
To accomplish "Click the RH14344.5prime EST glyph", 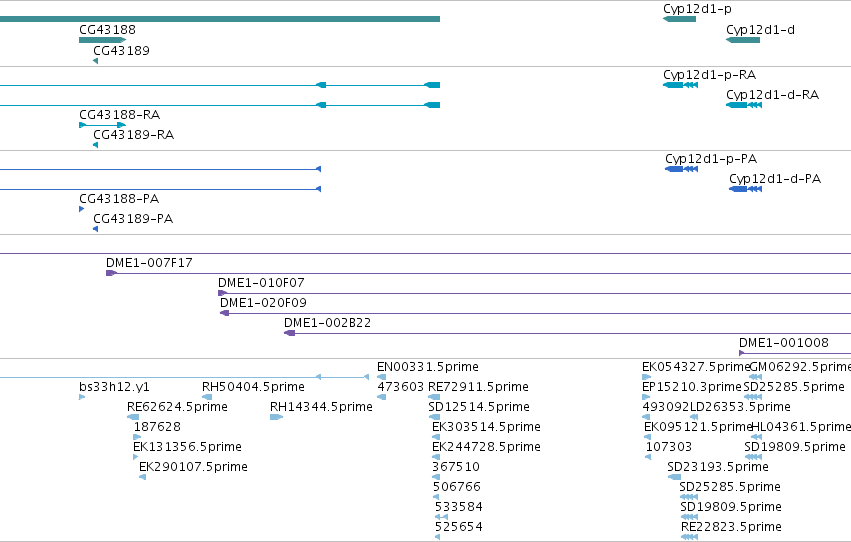I will click(277, 417).
